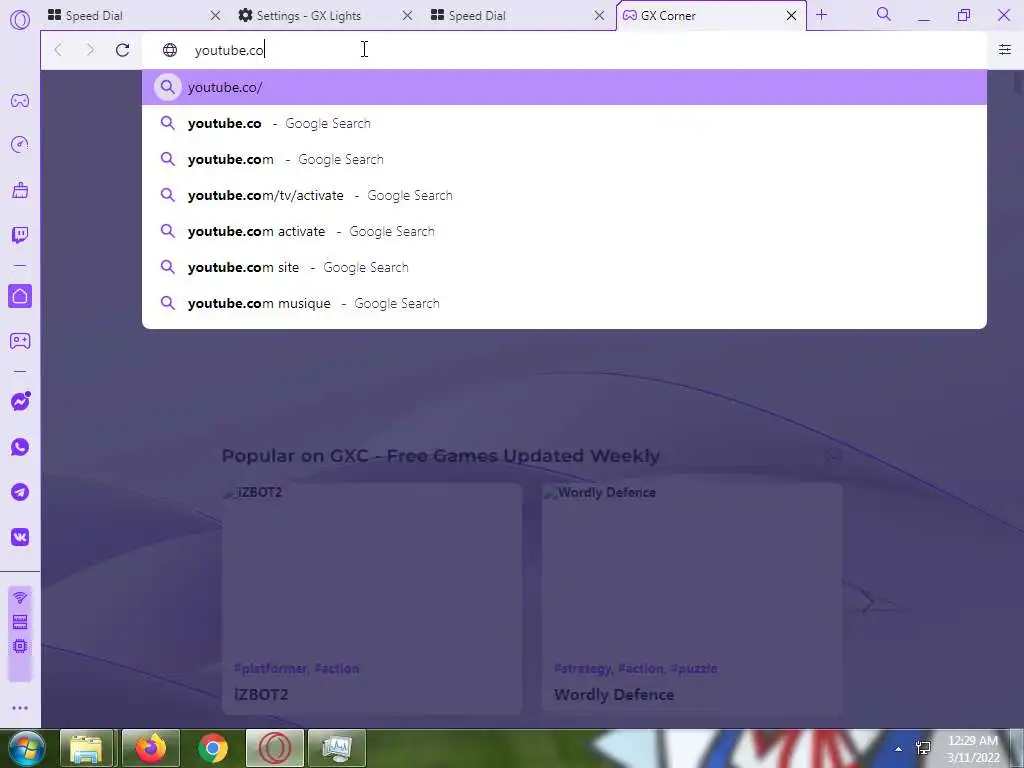Close the GX Corner tab
This screenshot has width=1024, height=768.
[791, 16]
